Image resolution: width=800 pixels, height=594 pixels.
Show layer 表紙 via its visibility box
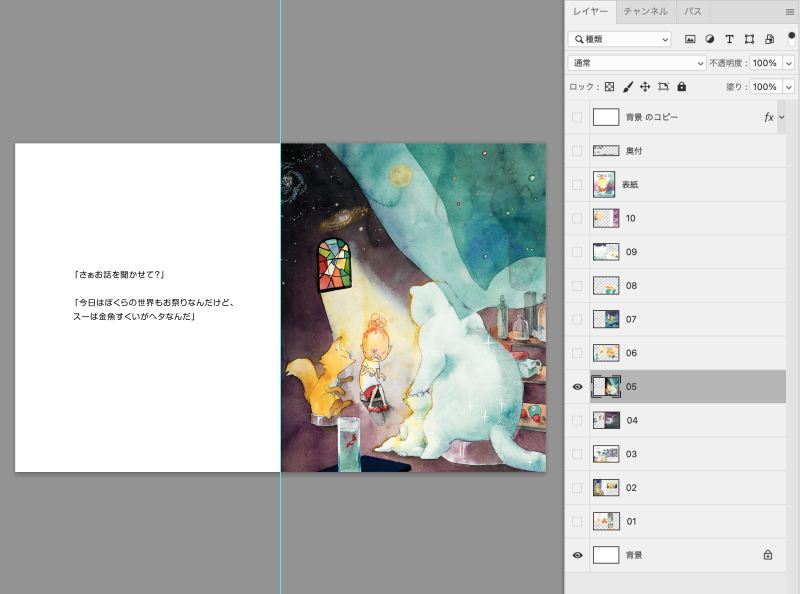pos(577,184)
